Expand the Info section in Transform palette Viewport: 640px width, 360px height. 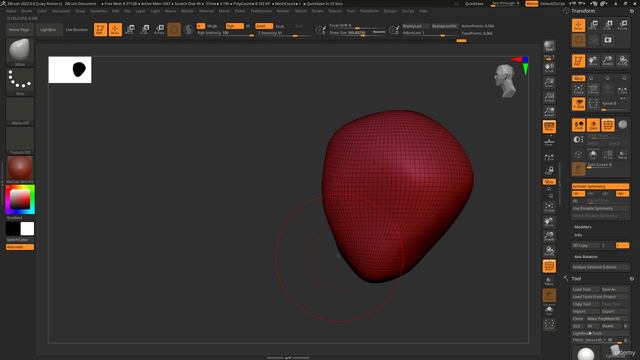[578, 235]
